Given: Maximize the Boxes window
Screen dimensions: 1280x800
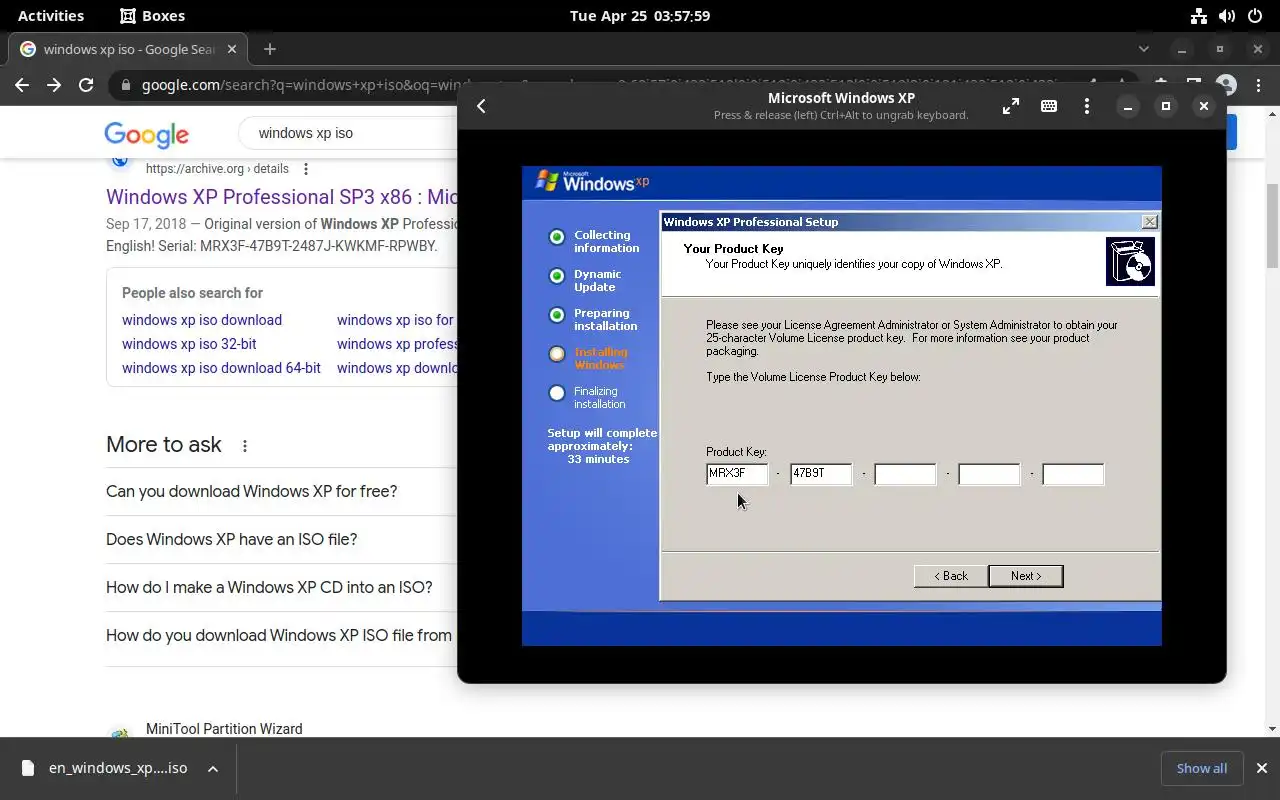Looking at the screenshot, I should [x=1165, y=106].
